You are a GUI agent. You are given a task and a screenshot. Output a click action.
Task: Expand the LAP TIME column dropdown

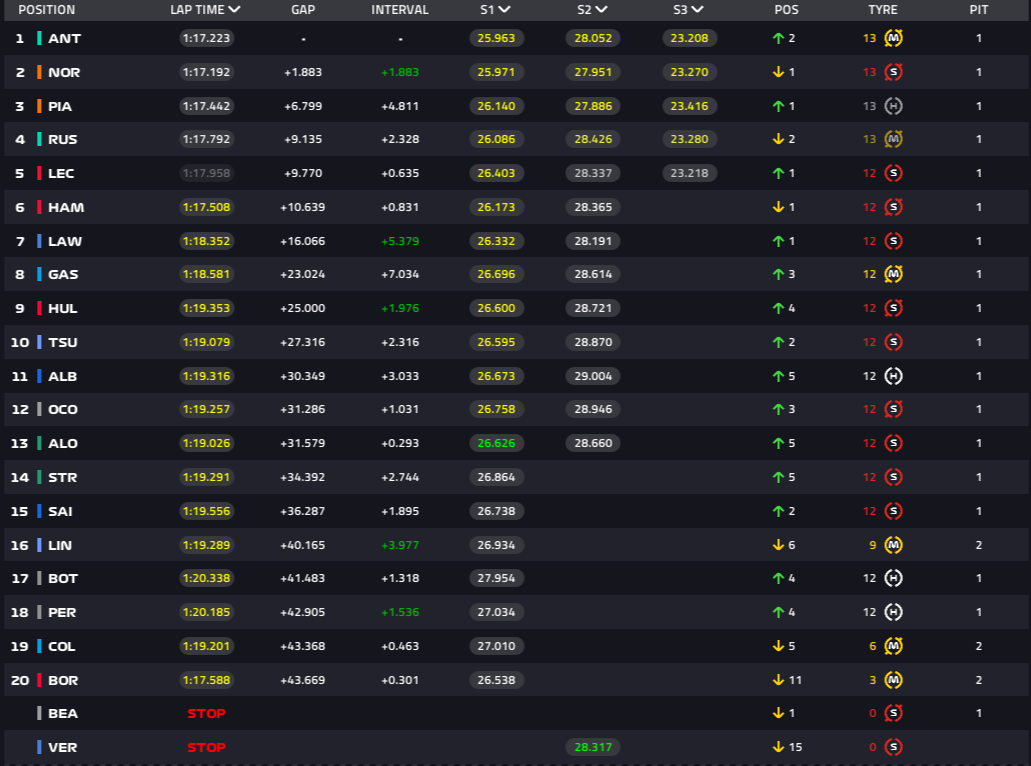(x=234, y=9)
